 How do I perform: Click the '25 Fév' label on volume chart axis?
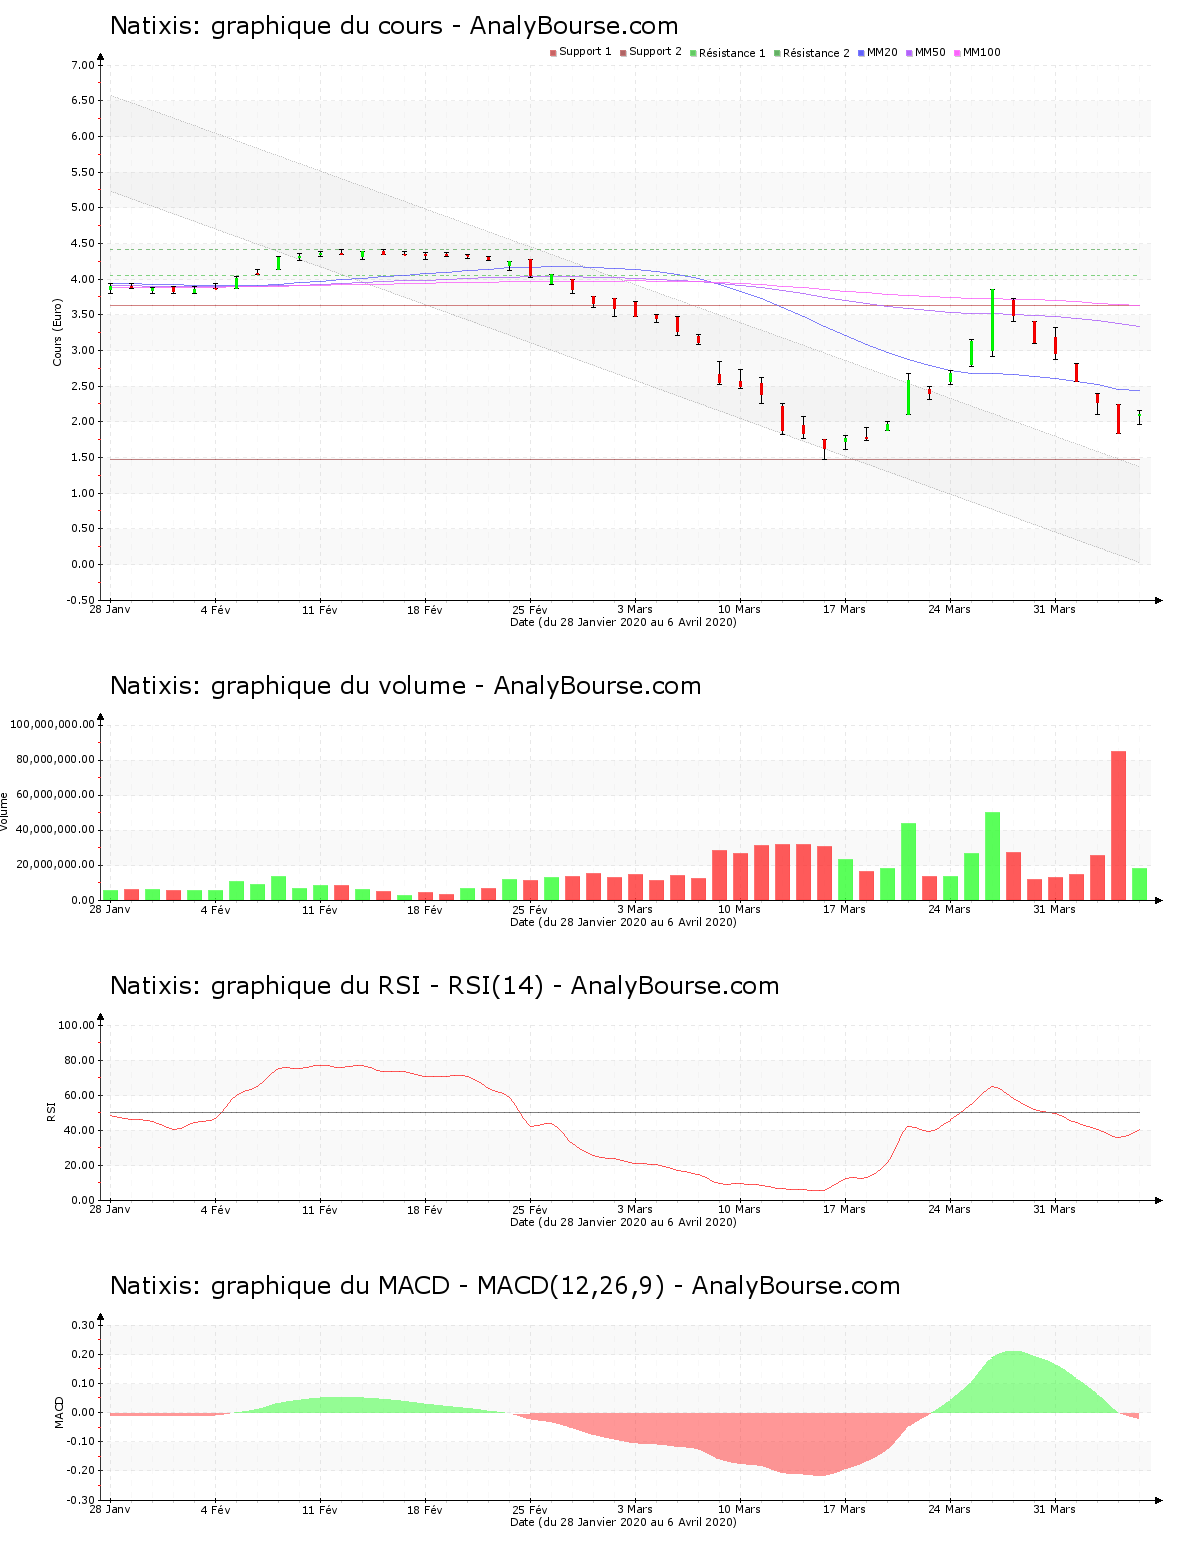tap(530, 910)
